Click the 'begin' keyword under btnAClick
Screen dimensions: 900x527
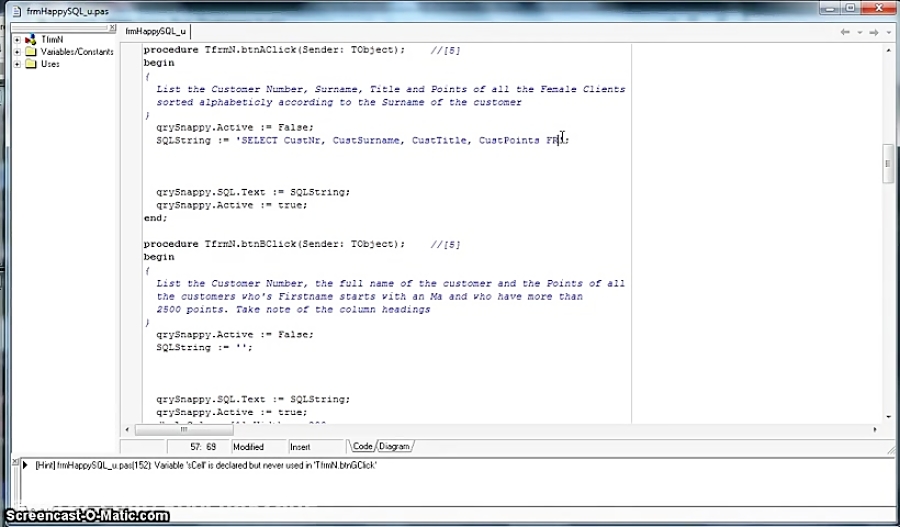coord(158,63)
